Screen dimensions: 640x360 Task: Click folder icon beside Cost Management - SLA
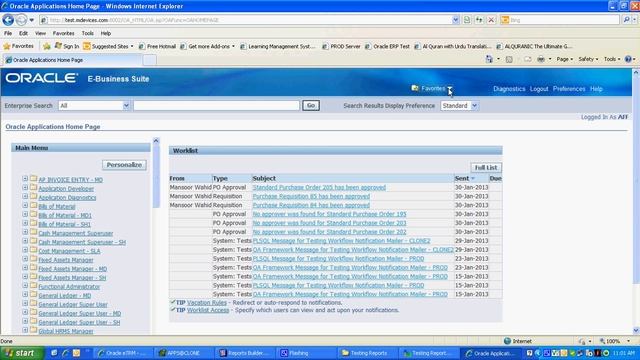pyautogui.click(x=33, y=250)
